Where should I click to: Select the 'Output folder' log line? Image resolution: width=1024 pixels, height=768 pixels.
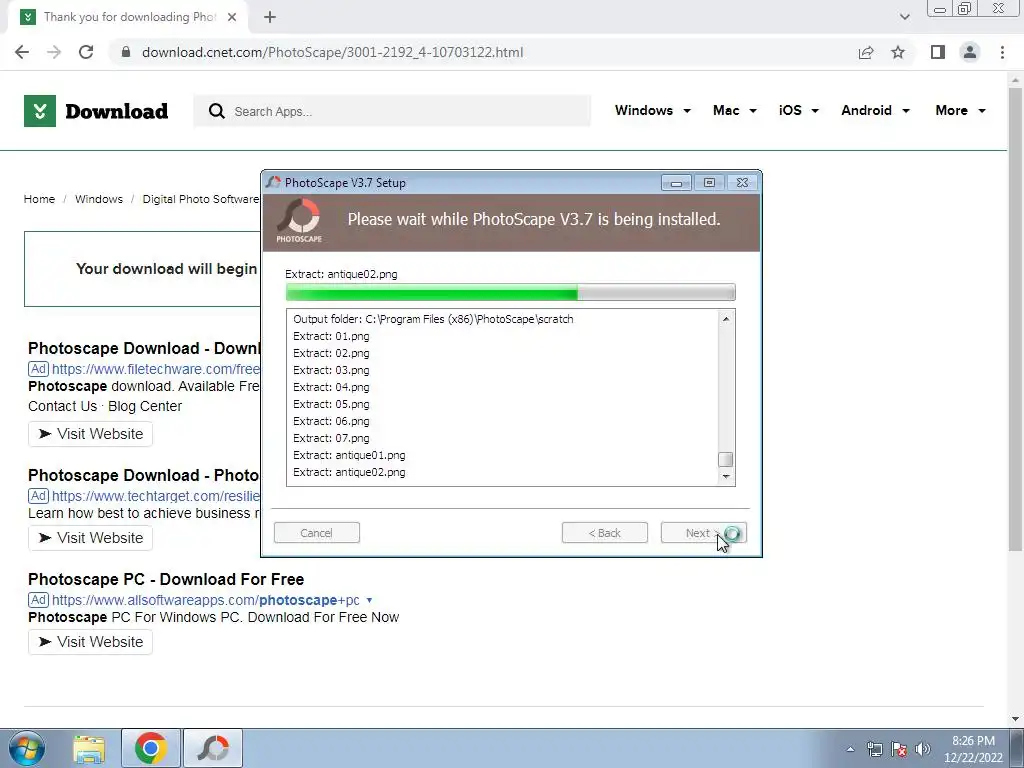[433, 319]
